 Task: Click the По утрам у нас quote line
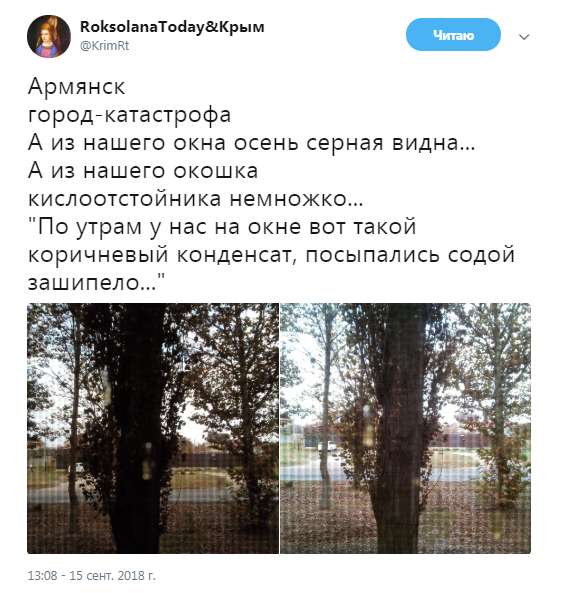click(222, 227)
